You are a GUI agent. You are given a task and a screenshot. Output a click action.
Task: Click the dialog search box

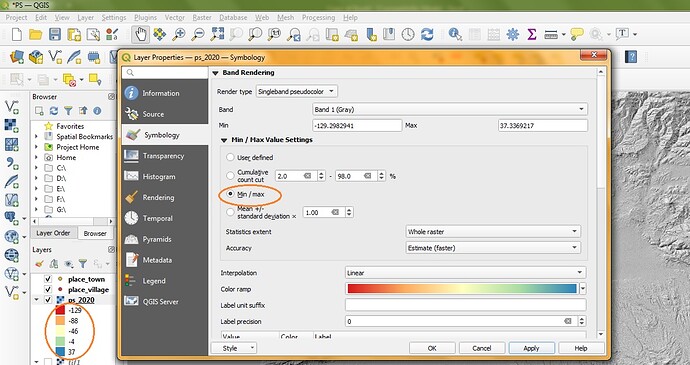coord(165,73)
